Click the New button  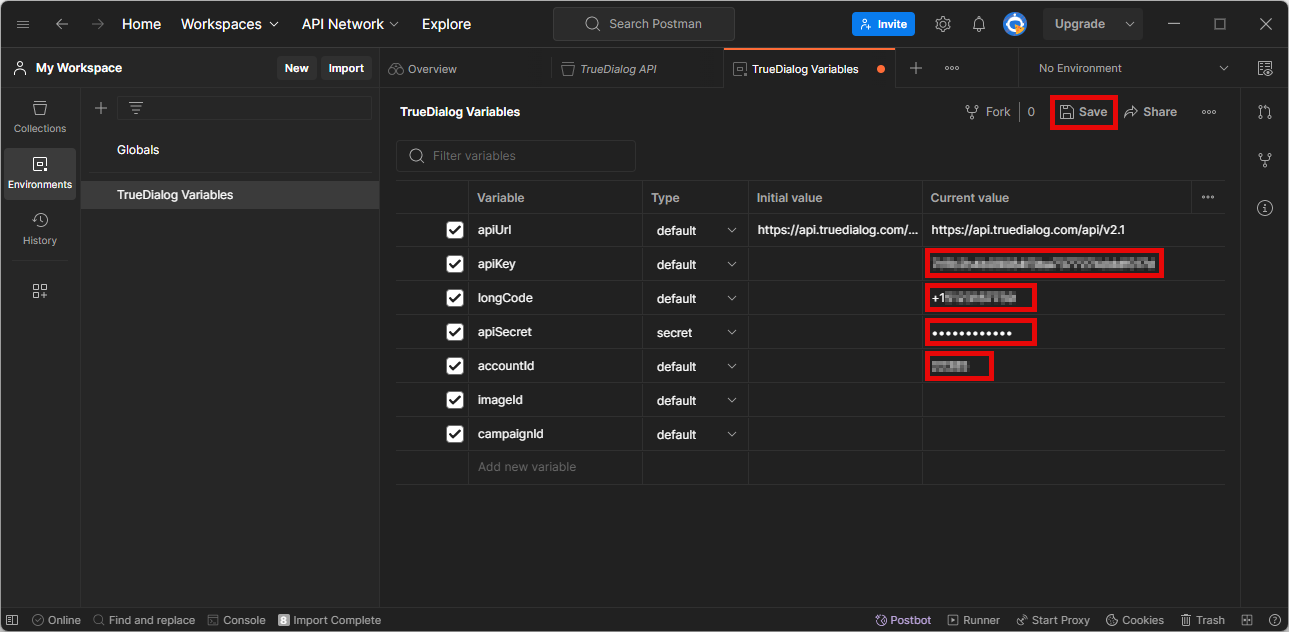coord(297,68)
